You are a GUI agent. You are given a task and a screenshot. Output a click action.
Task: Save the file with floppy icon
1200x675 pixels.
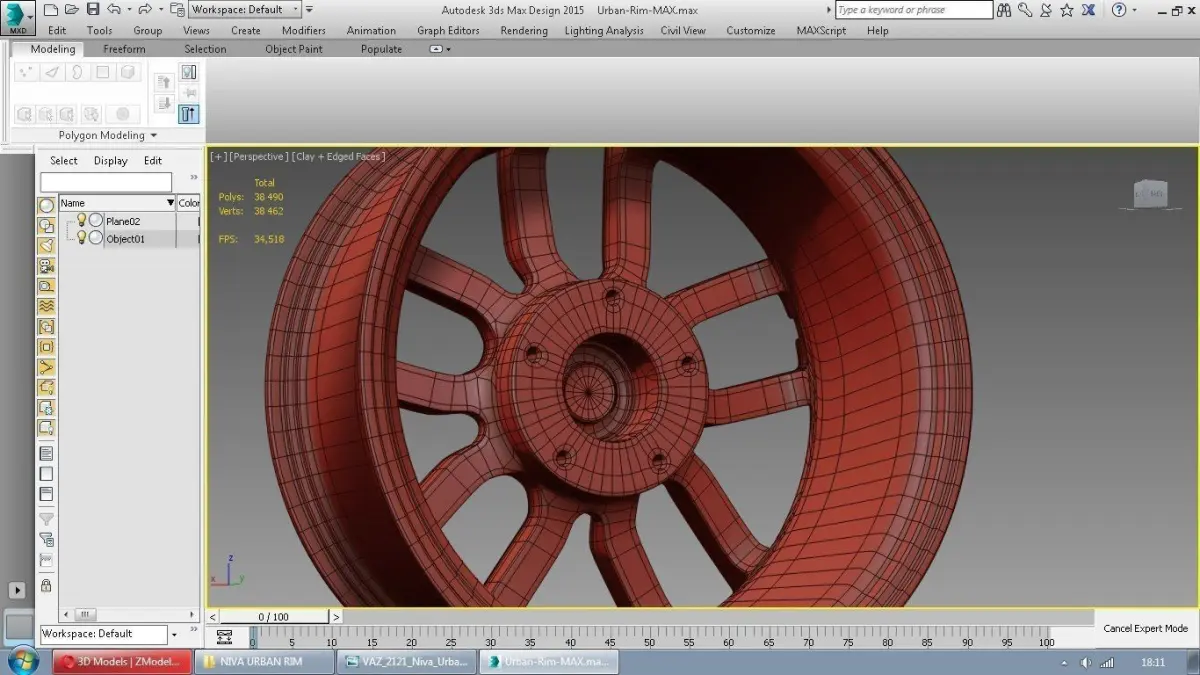pos(93,10)
